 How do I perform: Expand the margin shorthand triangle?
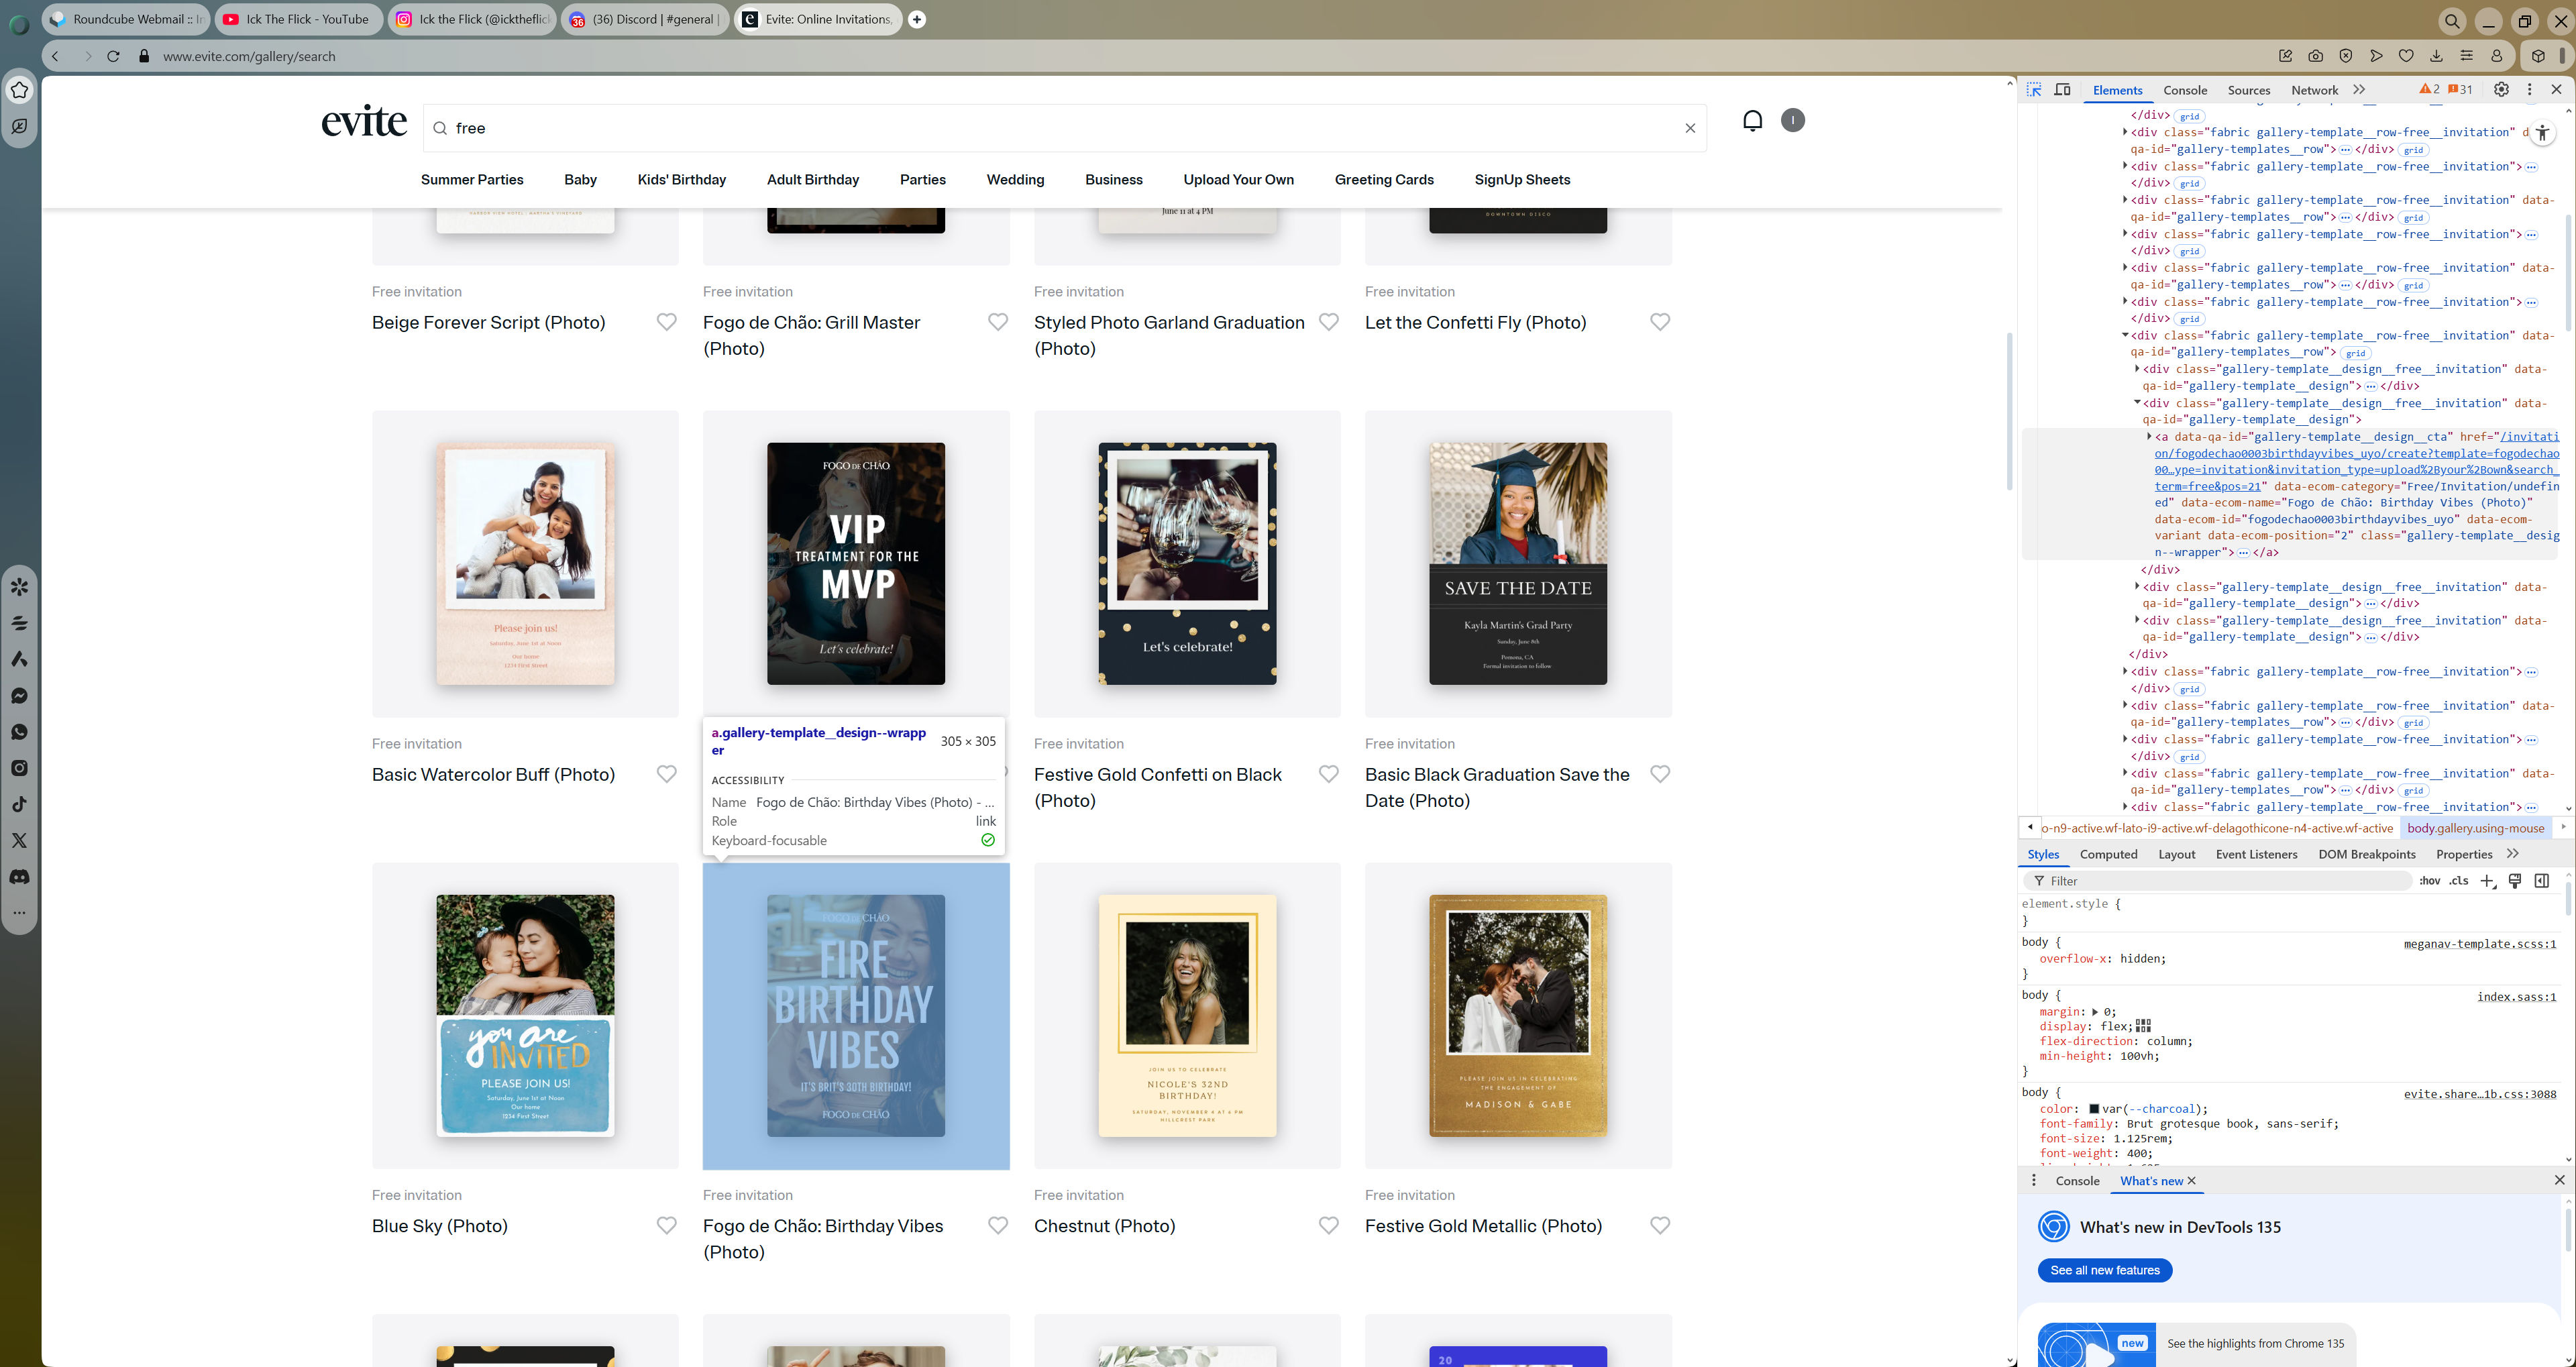coord(2095,1012)
